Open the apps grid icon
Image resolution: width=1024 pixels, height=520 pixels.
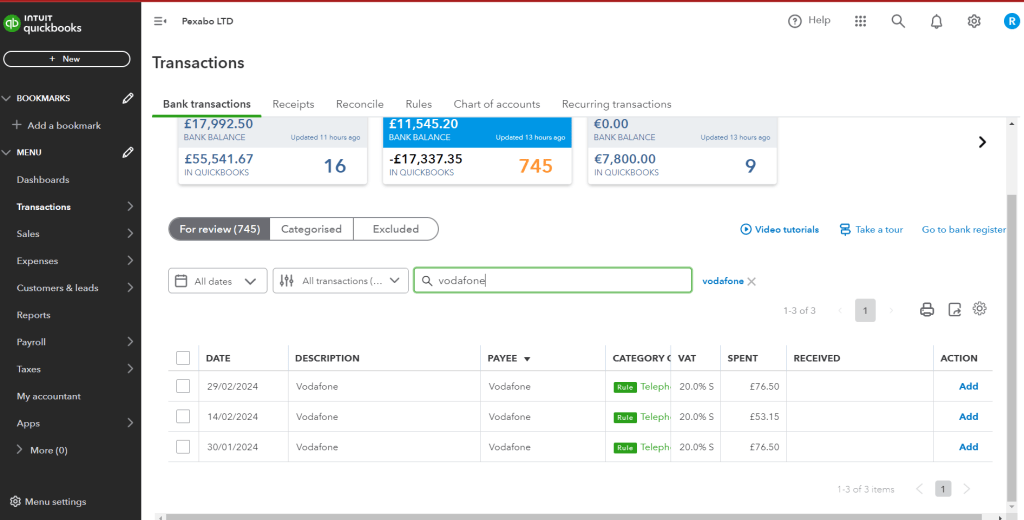pyautogui.click(x=860, y=22)
